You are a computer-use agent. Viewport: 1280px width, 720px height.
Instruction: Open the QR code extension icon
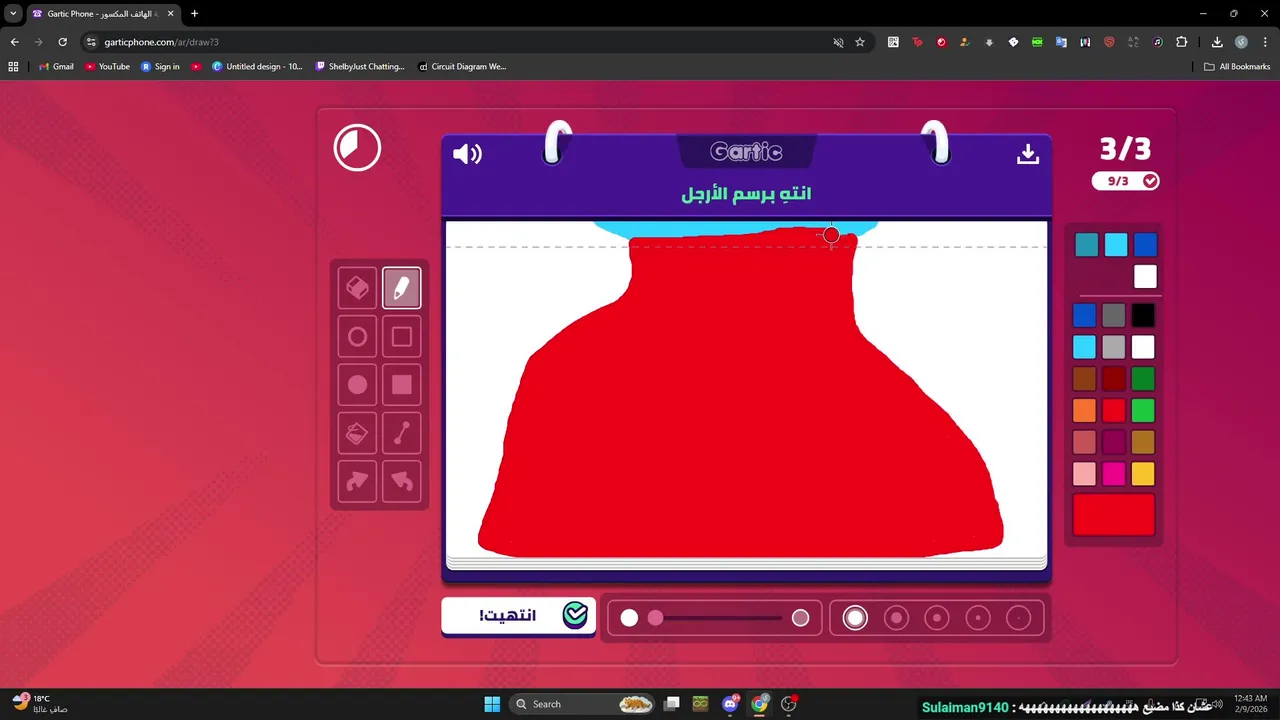tap(893, 42)
